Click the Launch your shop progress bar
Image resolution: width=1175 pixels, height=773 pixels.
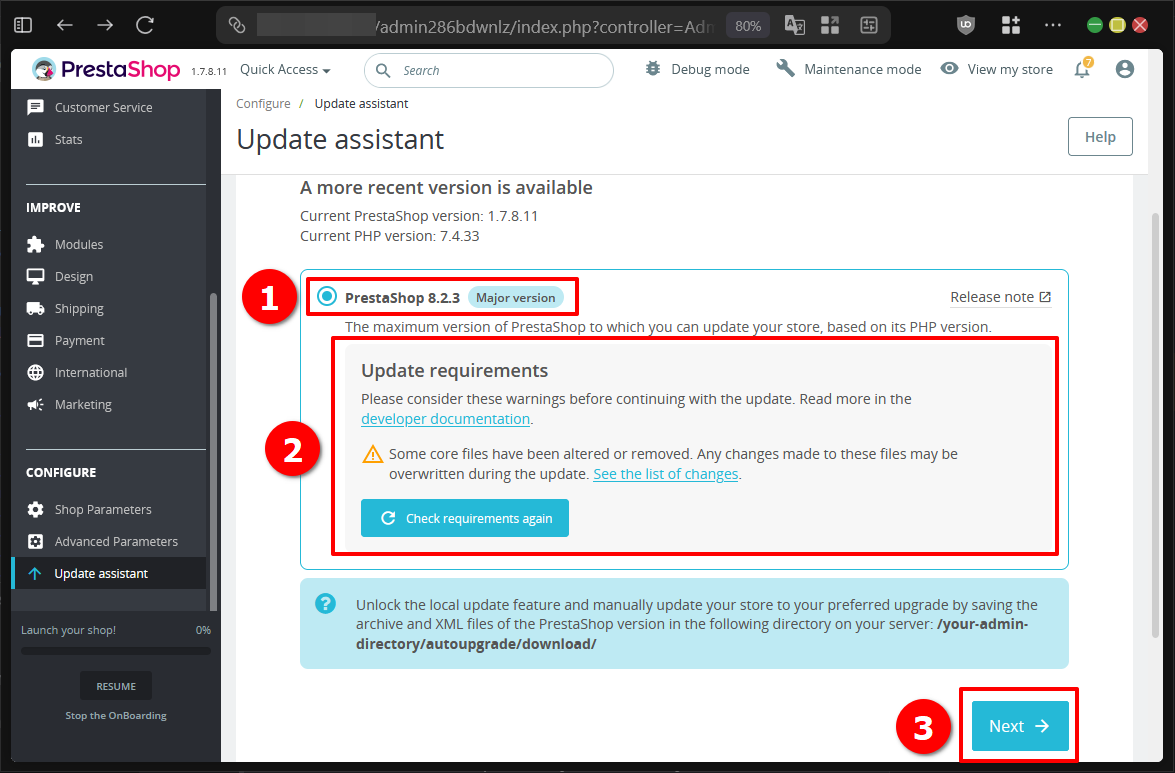115,649
